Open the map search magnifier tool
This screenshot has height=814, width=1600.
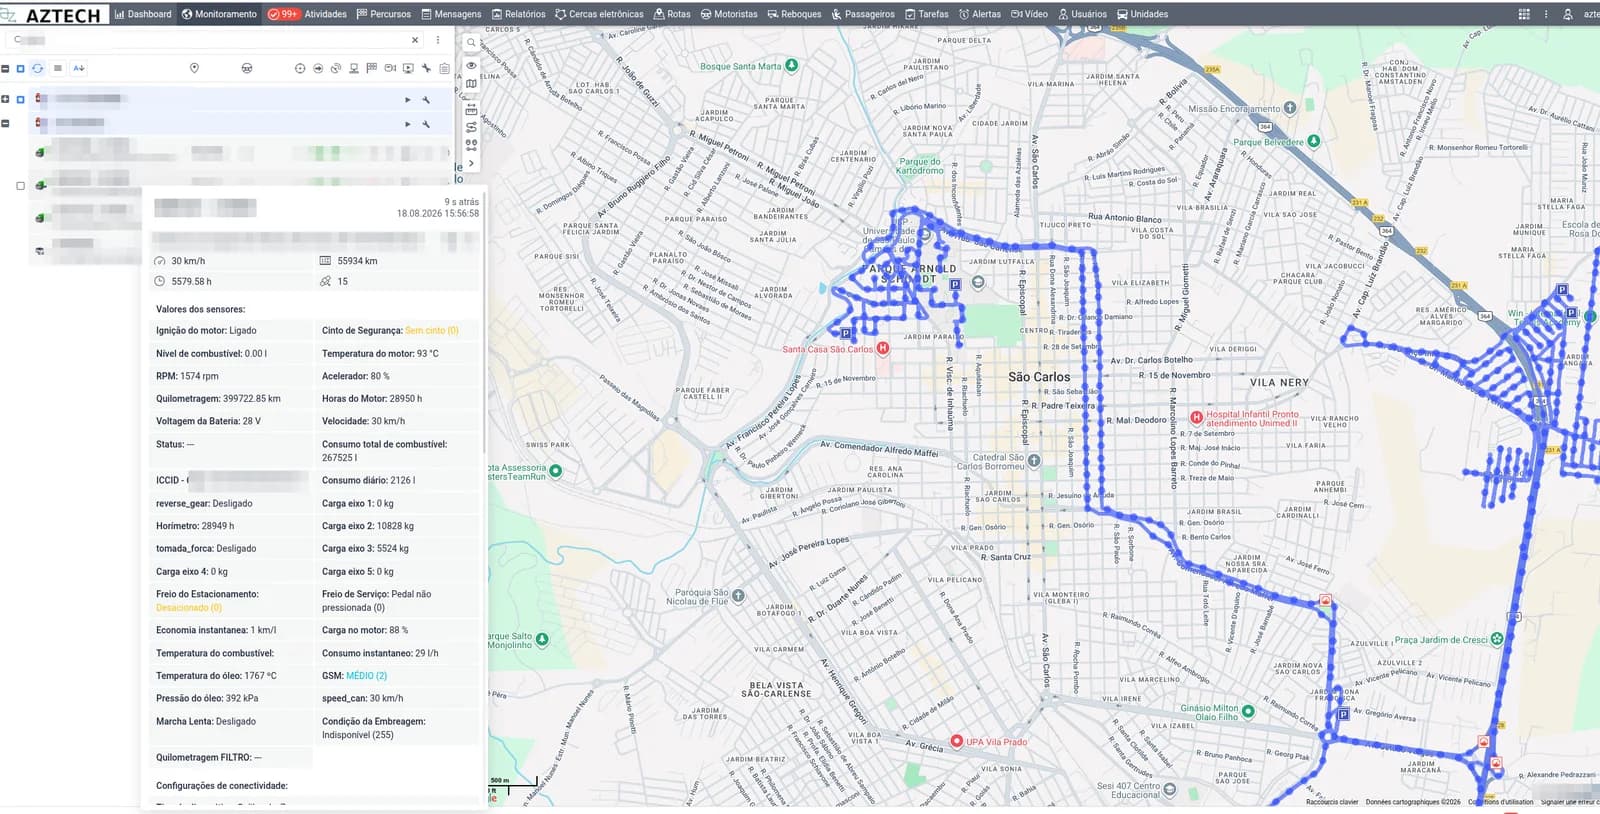coord(471,42)
